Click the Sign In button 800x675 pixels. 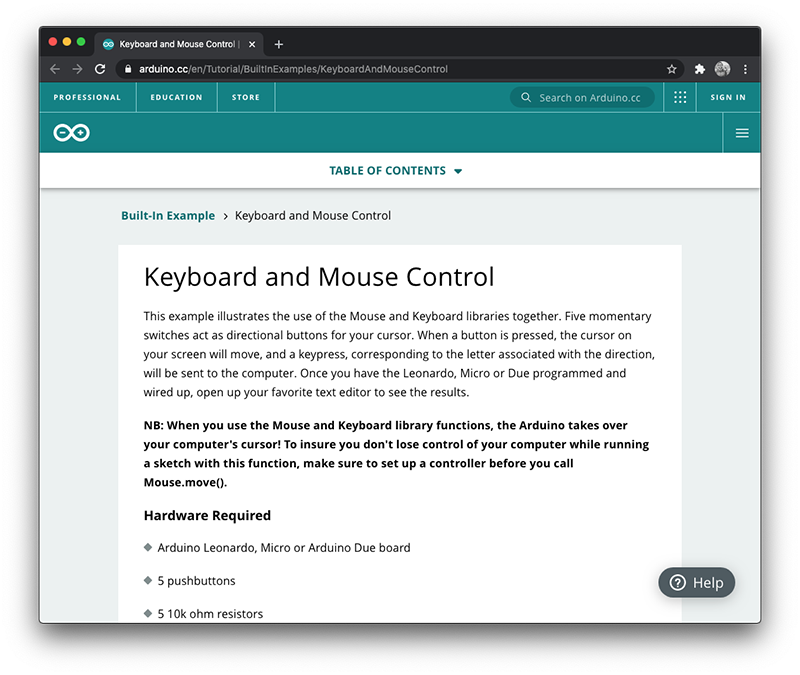pyautogui.click(x=728, y=98)
